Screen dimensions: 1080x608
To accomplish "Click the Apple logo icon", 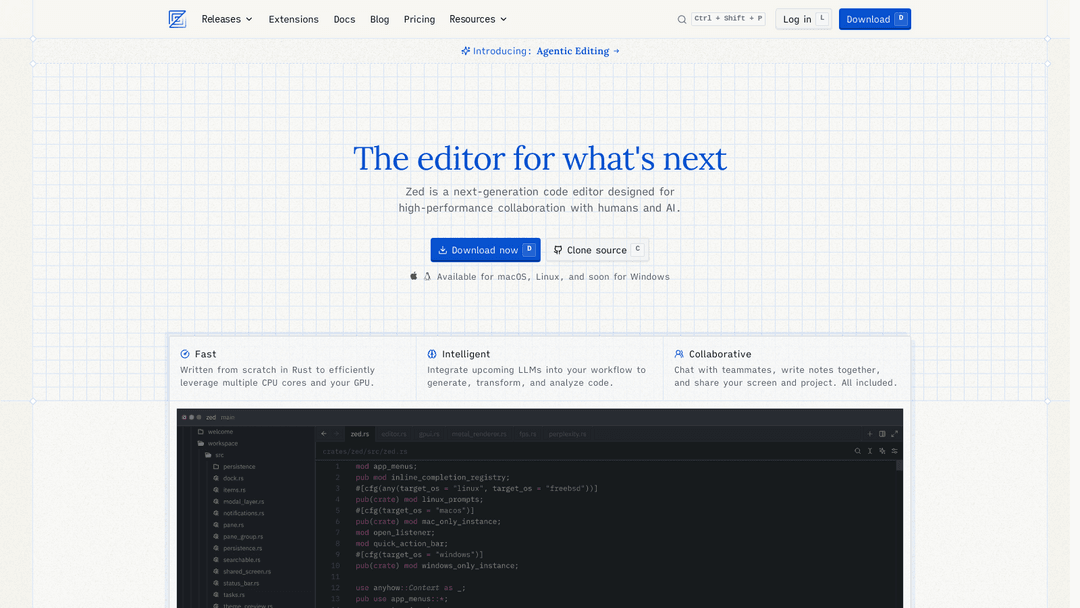I will [x=413, y=276].
